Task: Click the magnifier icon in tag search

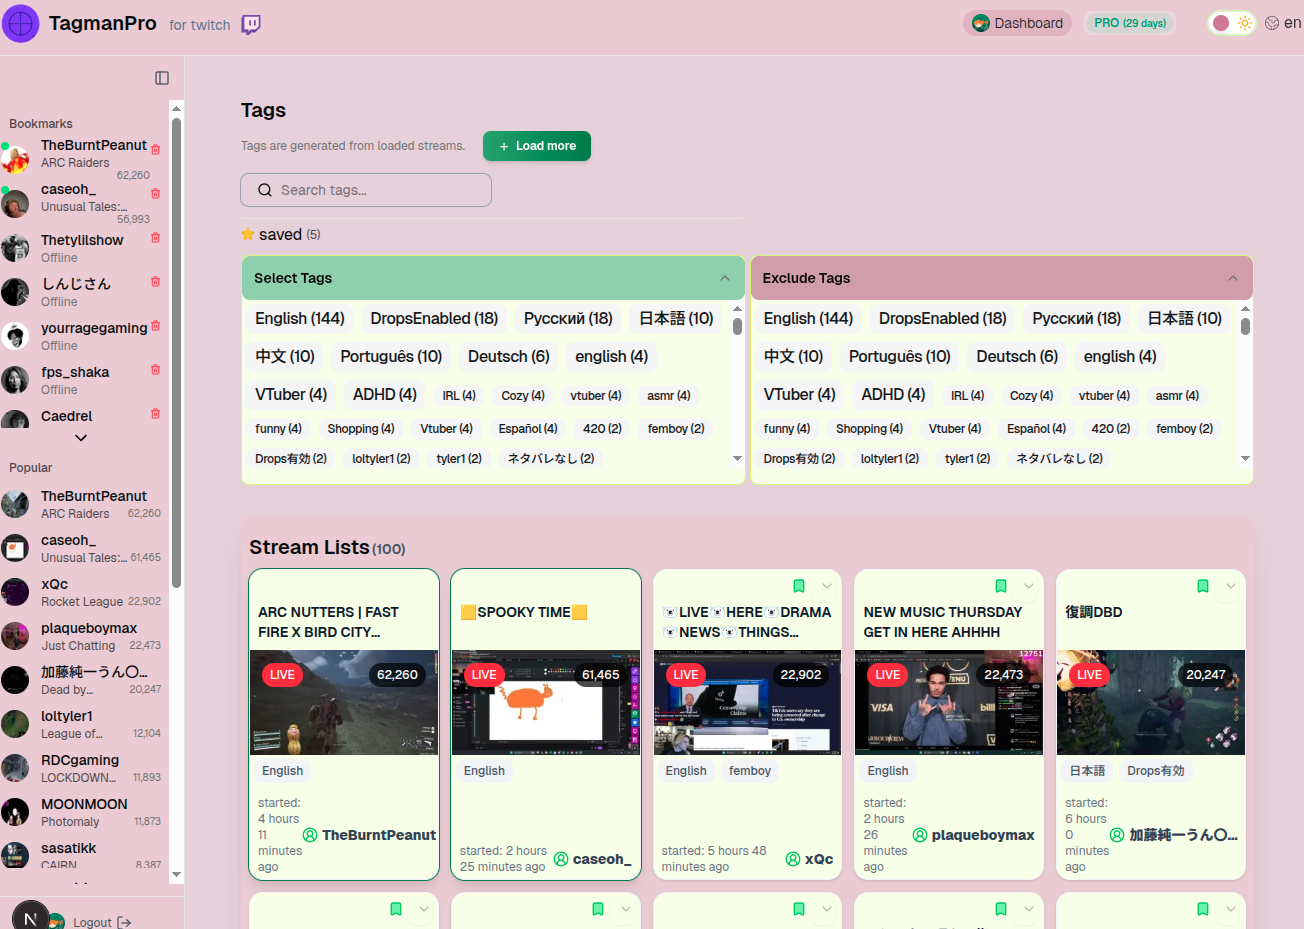Action: point(265,190)
